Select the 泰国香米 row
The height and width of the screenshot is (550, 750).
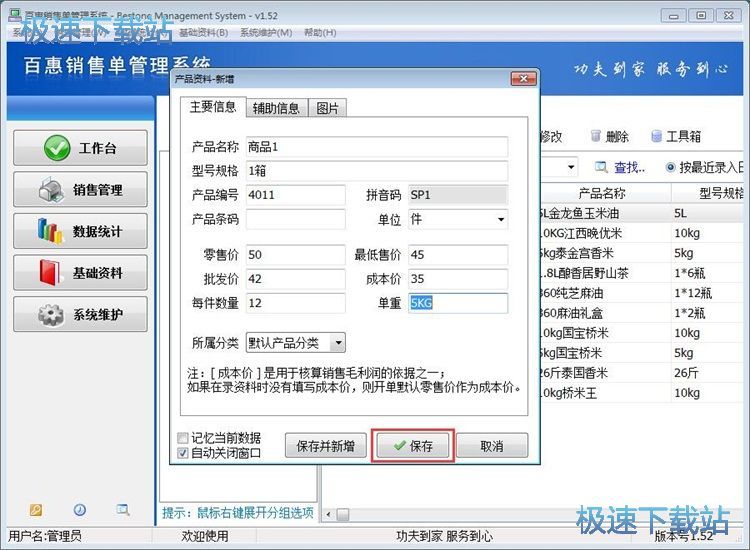pos(643,373)
